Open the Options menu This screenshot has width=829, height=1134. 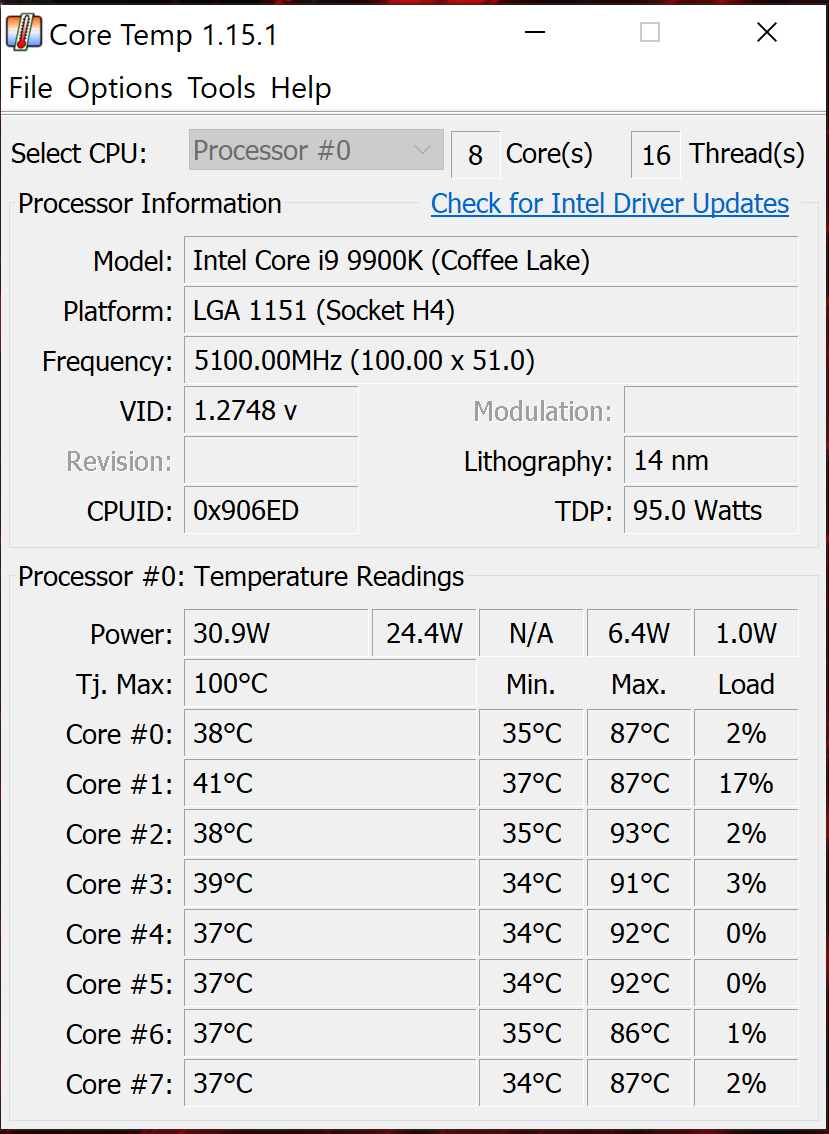click(x=120, y=88)
